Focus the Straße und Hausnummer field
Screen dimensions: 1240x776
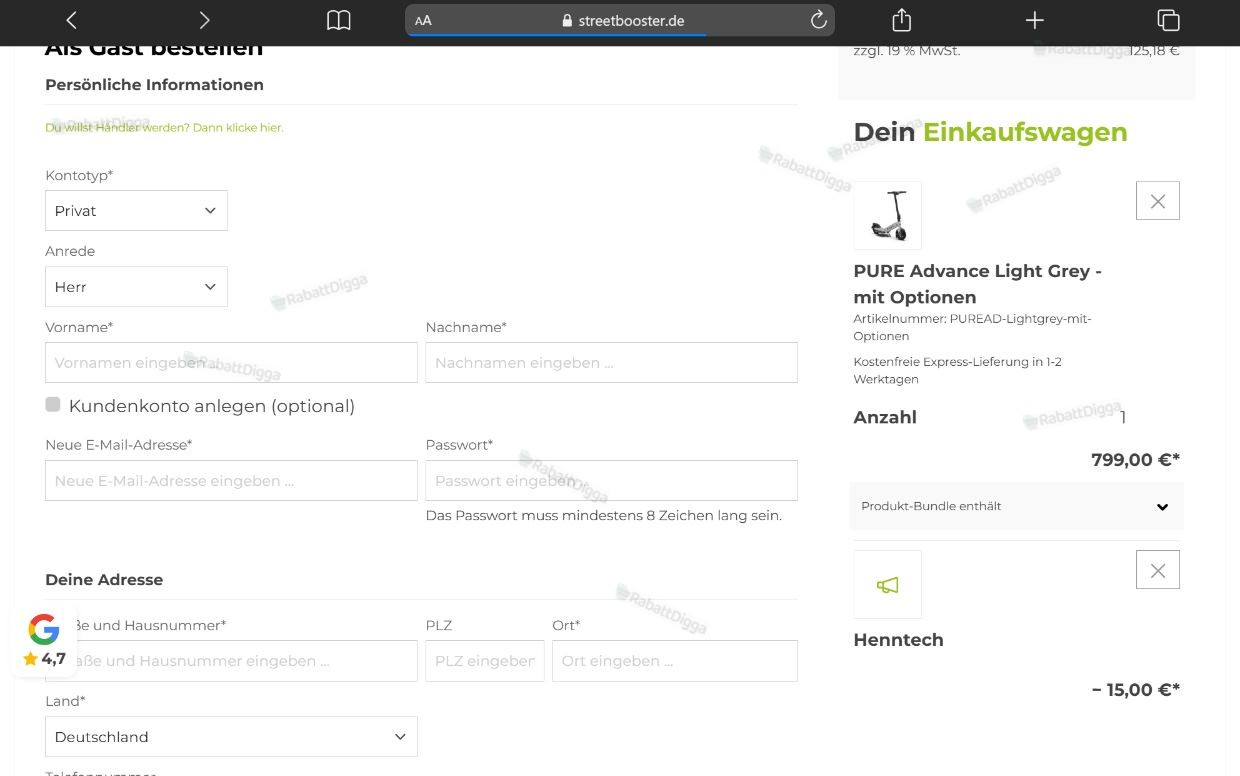[231, 661]
